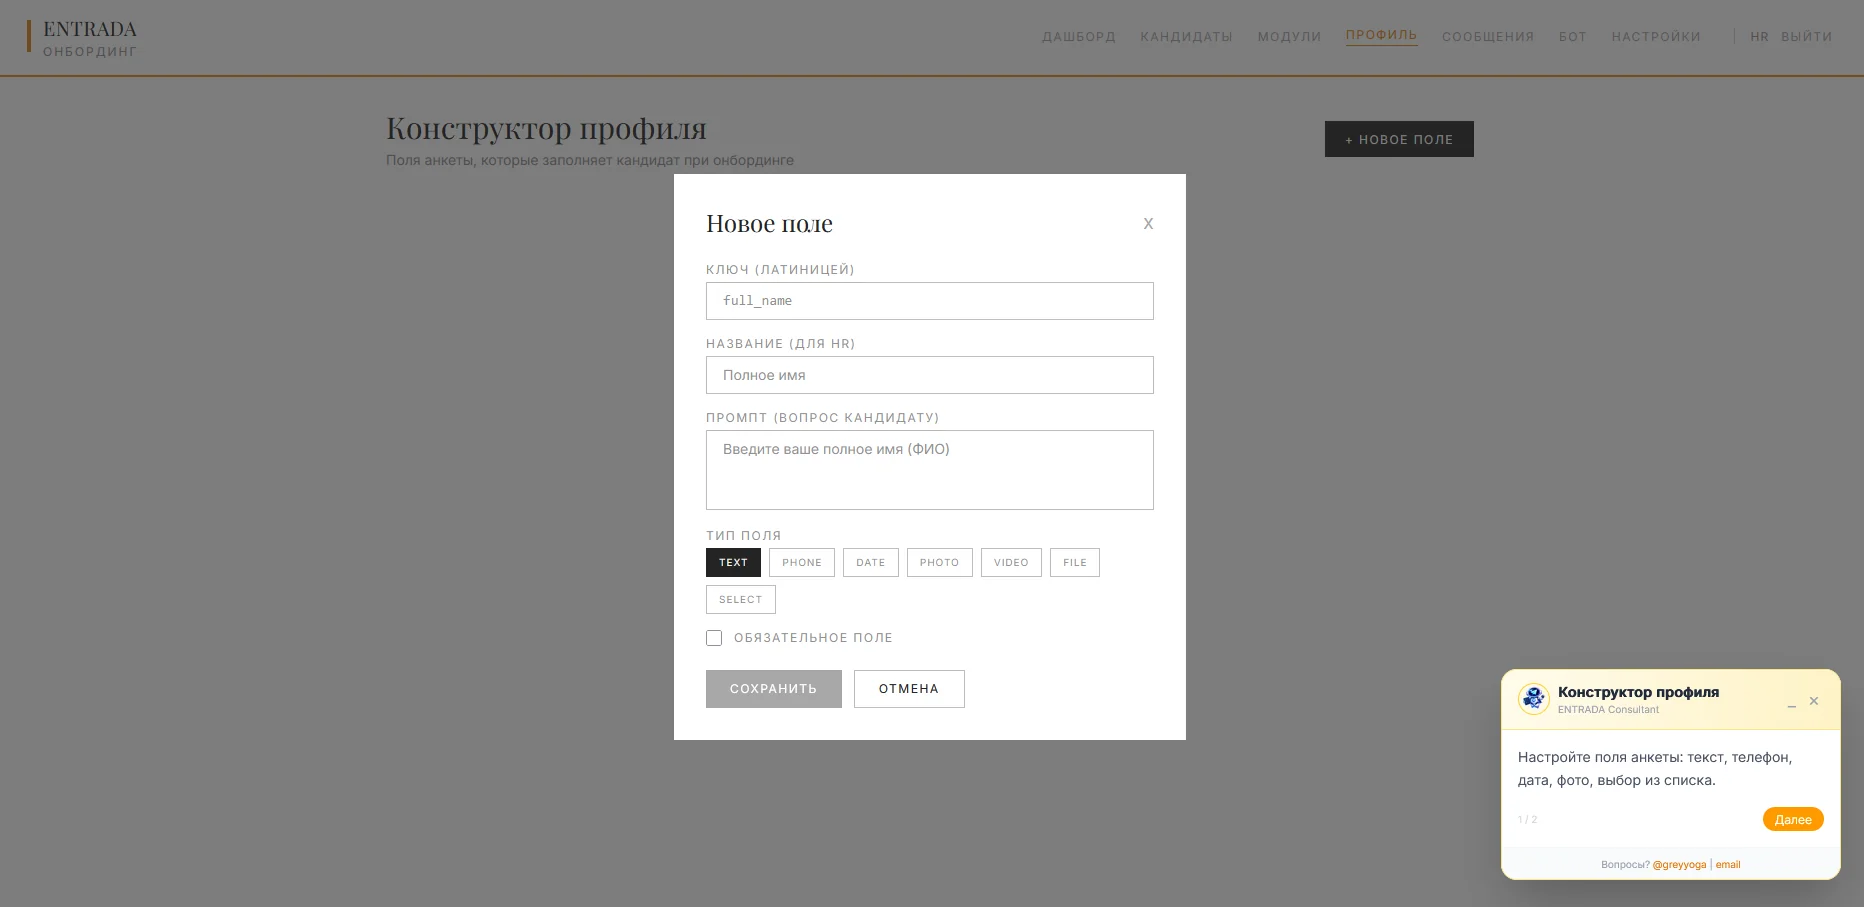Tick the Обязательное поле checkbox
The image size is (1864, 907).
[x=714, y=638]
